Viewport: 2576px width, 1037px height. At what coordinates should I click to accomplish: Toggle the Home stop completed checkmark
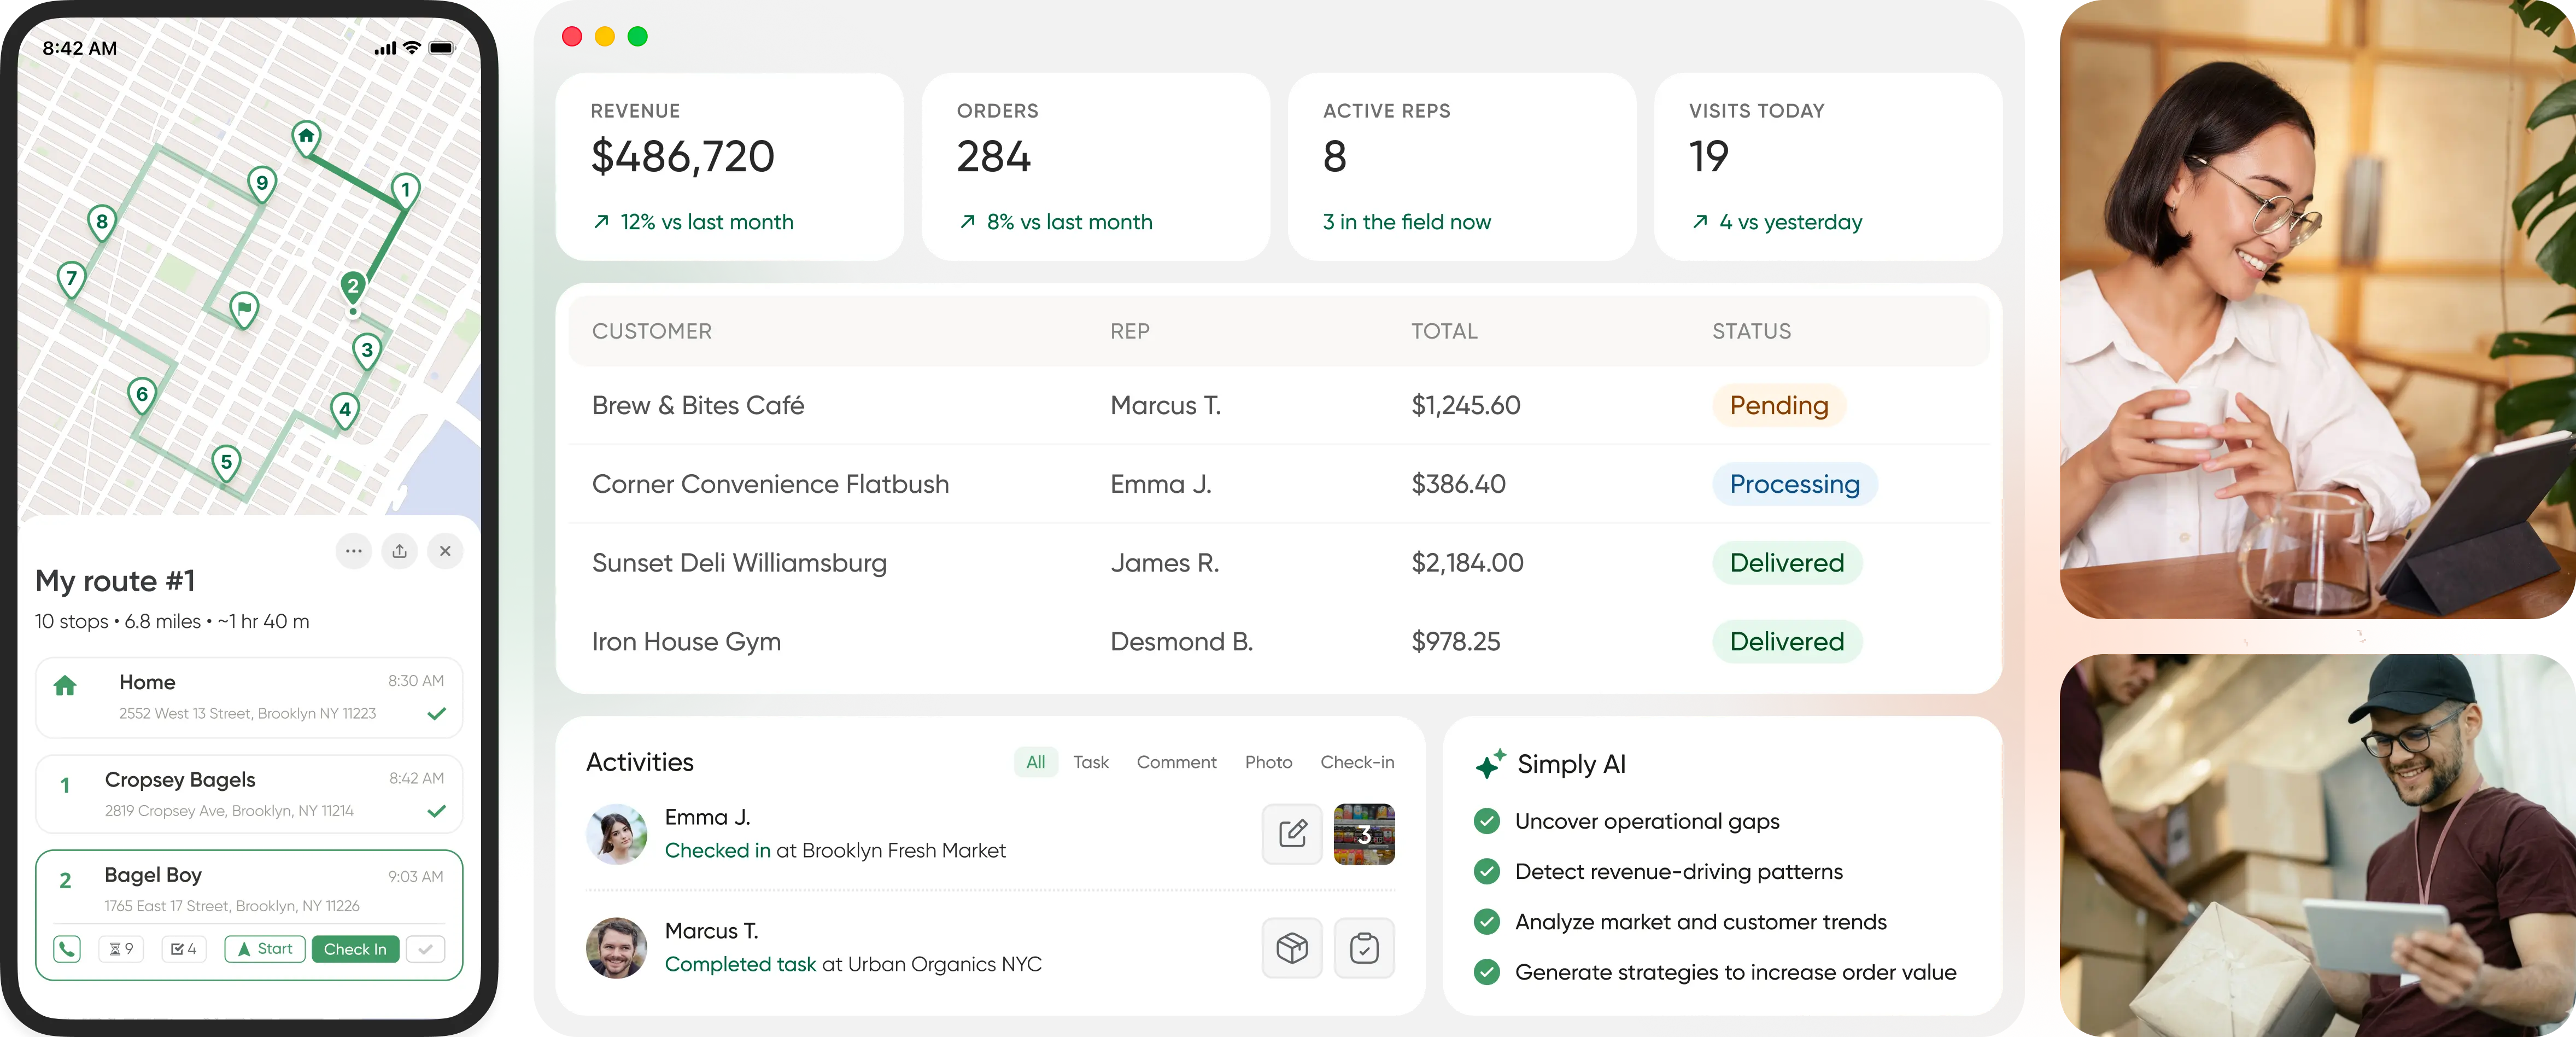coord(437,713)
